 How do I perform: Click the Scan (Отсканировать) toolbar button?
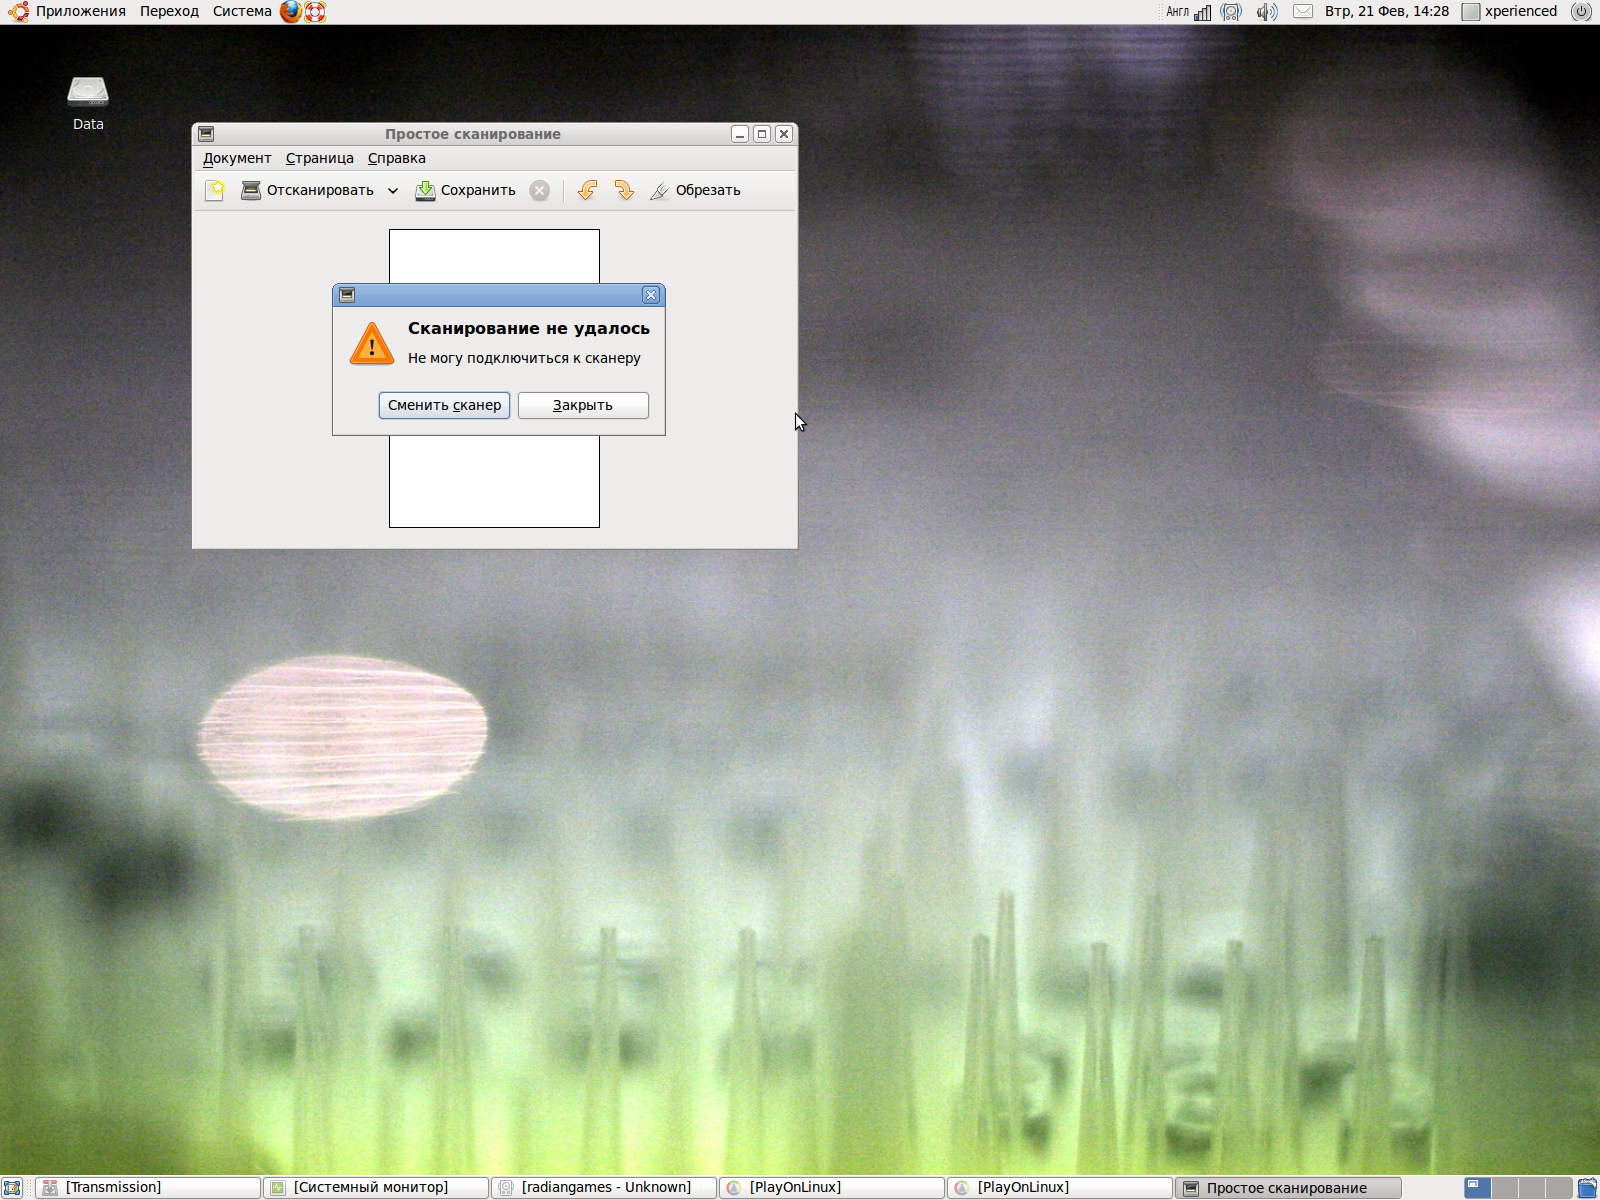(x=308, y=190)
